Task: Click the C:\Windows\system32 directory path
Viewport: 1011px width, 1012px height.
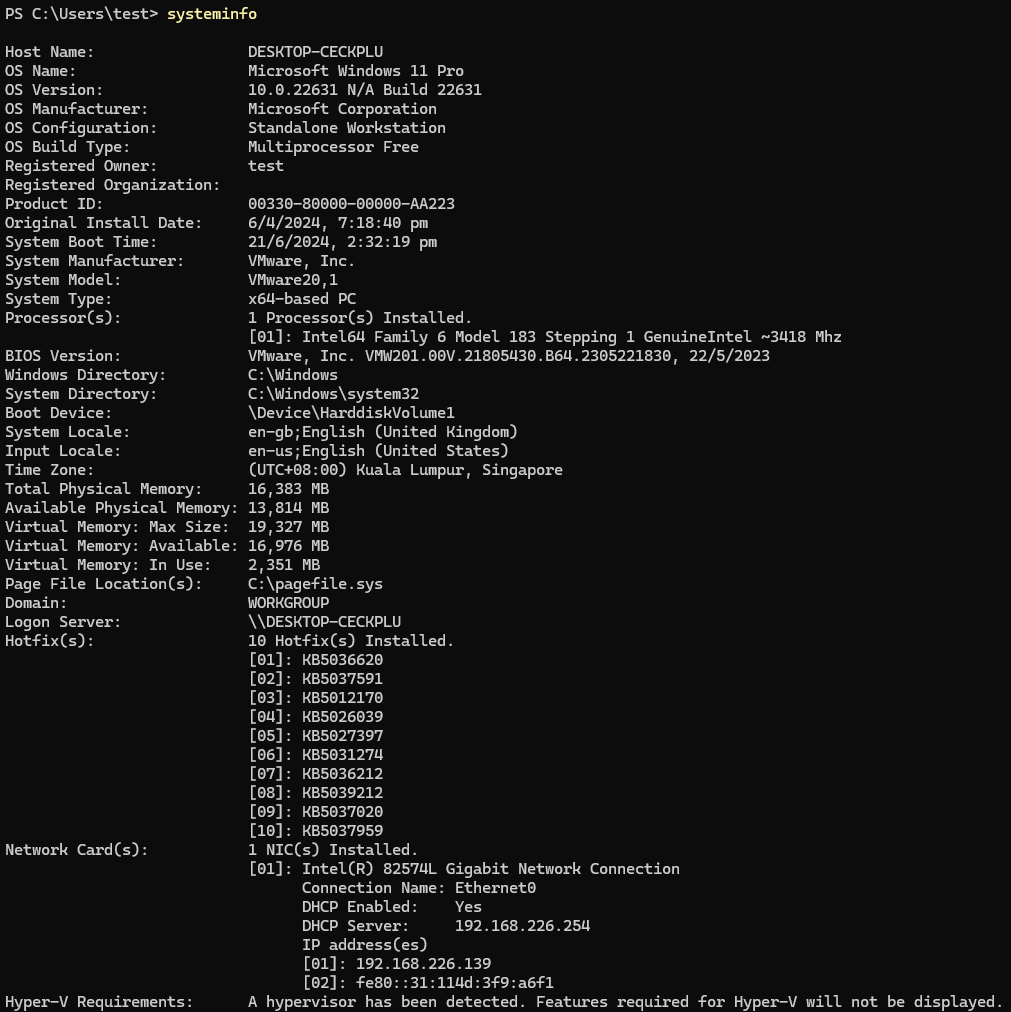Action: (333, 394)
